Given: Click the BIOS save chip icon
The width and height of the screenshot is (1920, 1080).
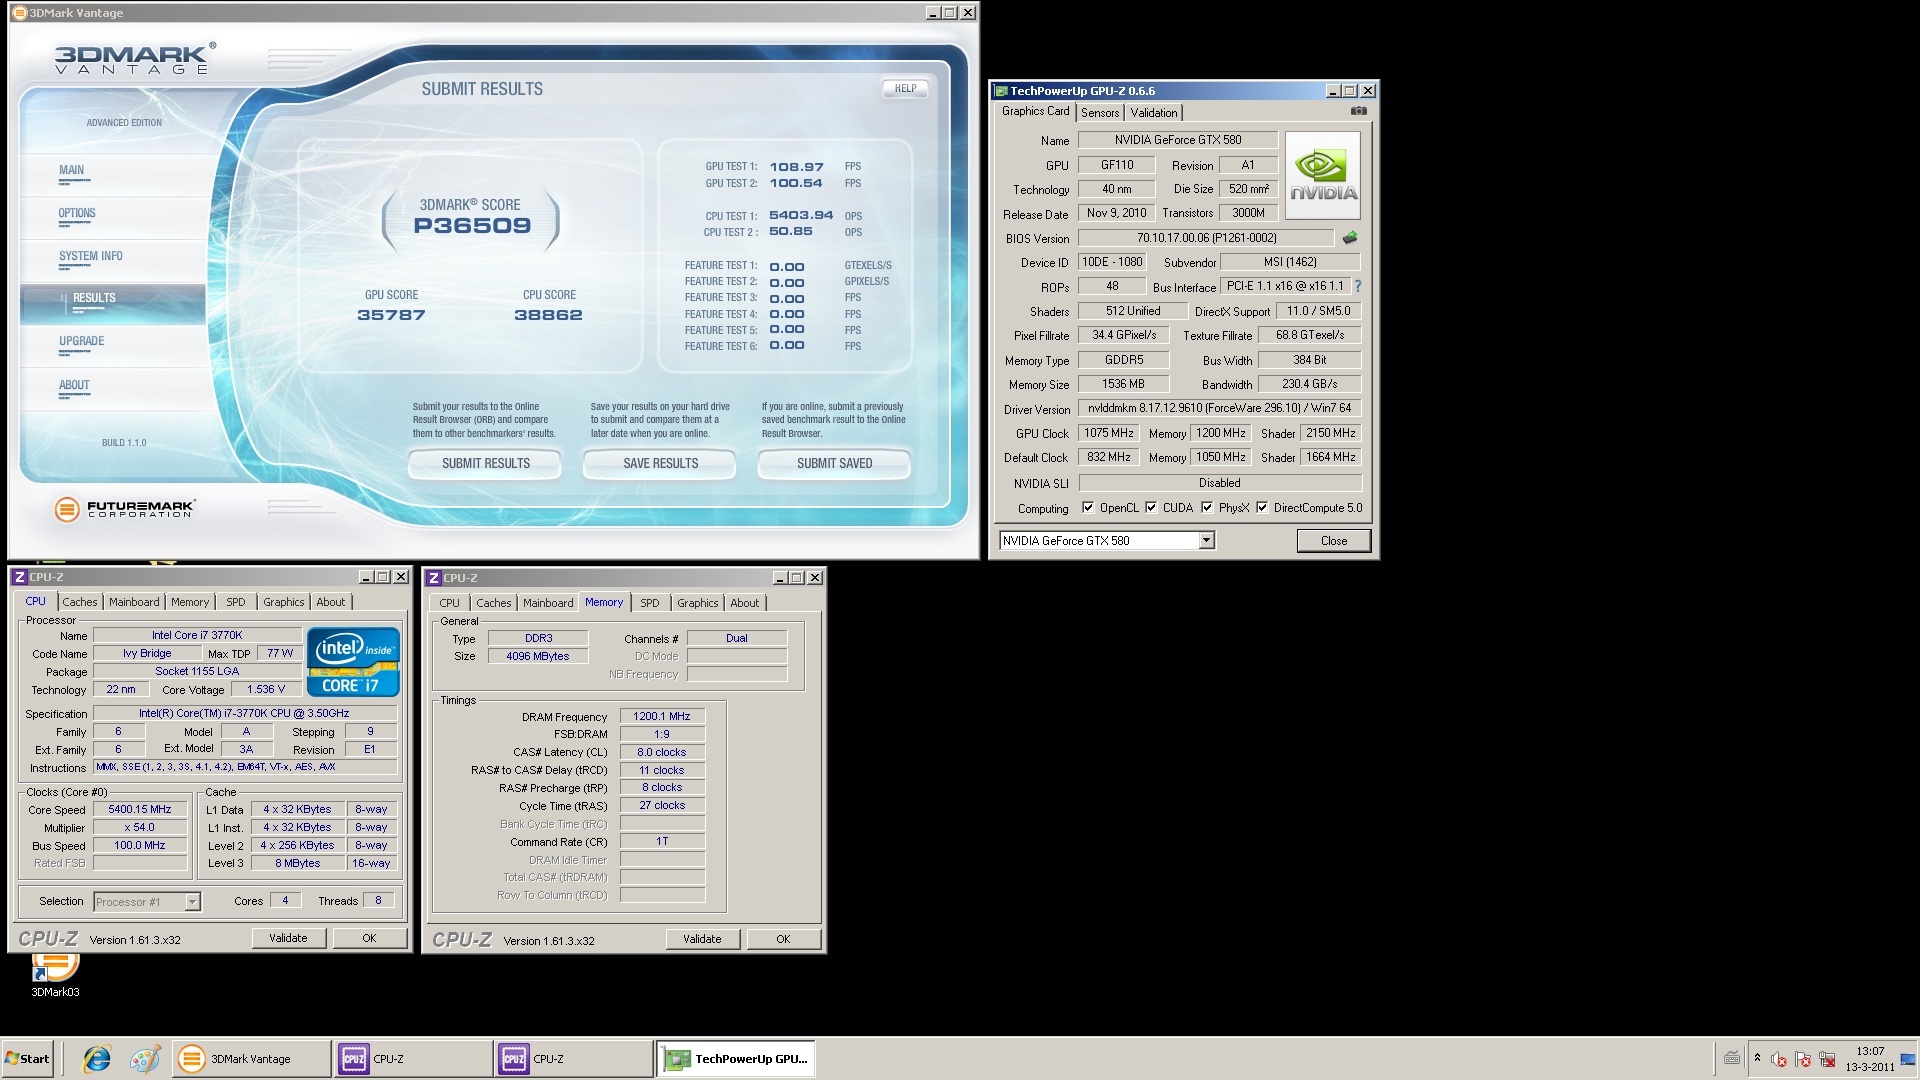Looking at the screenshot, I should 1349,238.
